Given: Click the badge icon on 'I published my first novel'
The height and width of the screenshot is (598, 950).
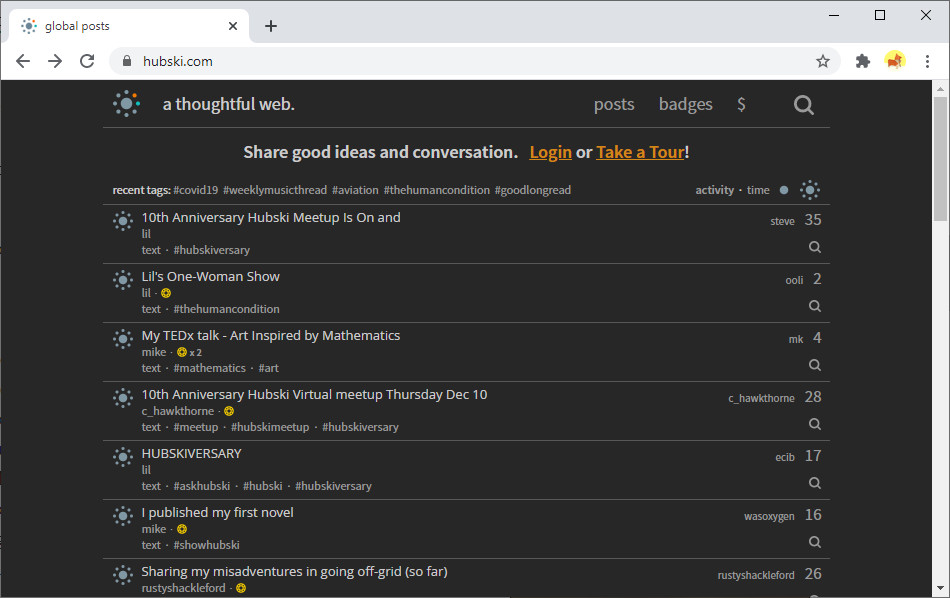Looking at the screenshot, I should pos(182,530).
